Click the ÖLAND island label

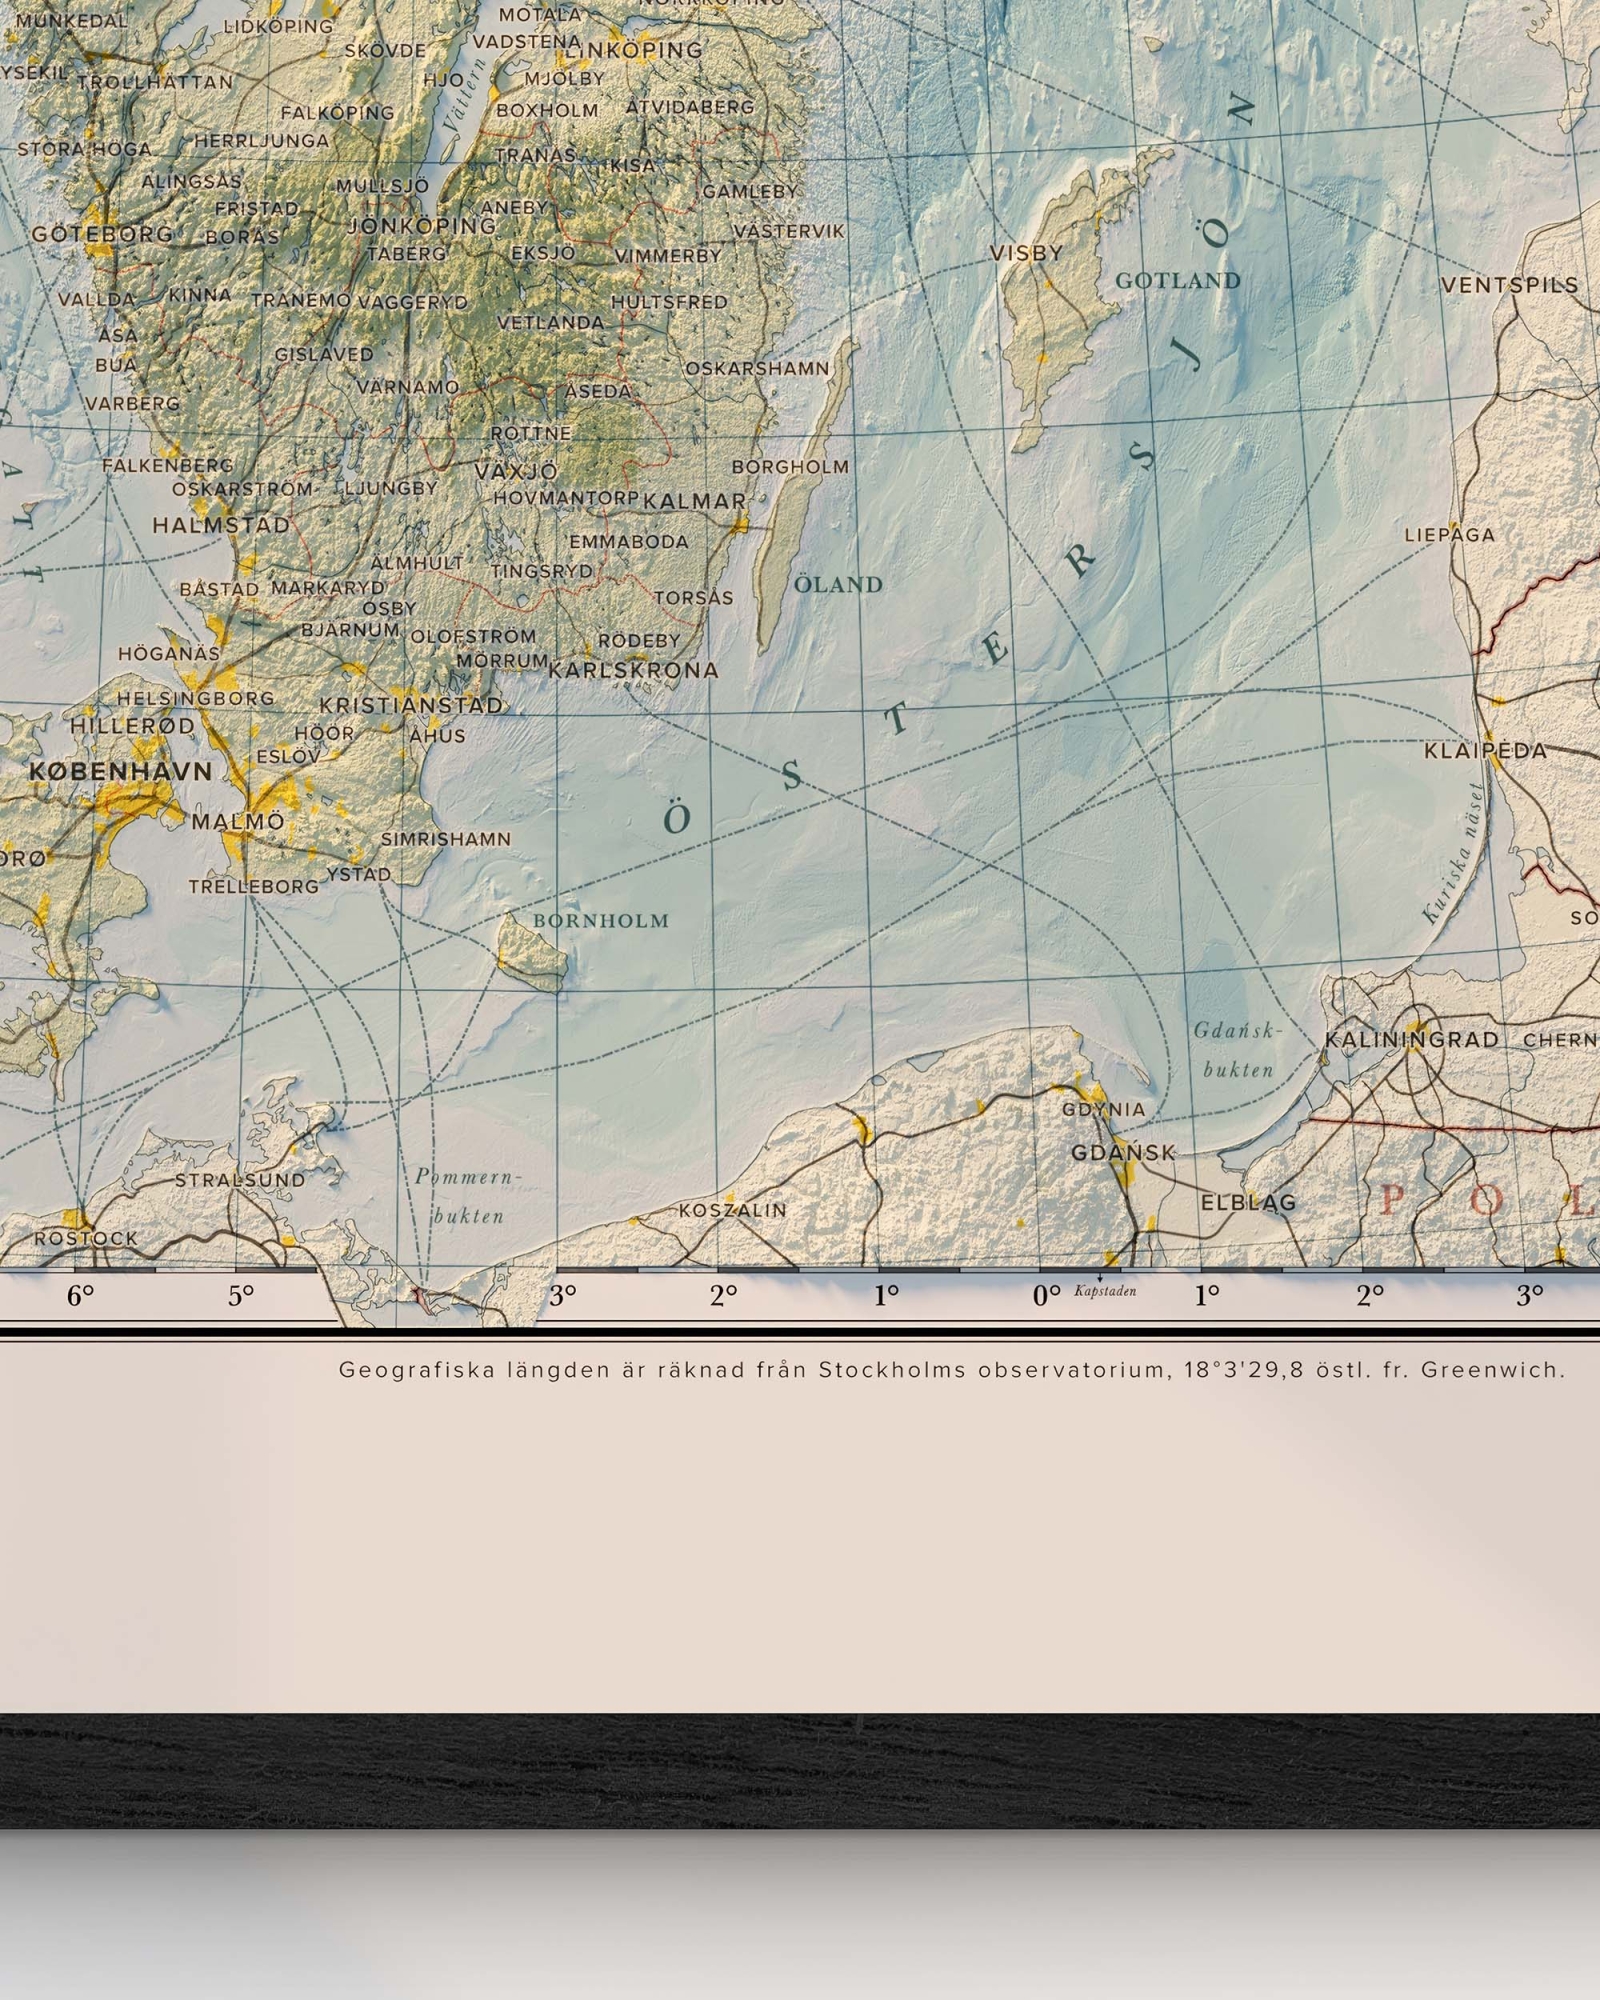tap(838, 584)
